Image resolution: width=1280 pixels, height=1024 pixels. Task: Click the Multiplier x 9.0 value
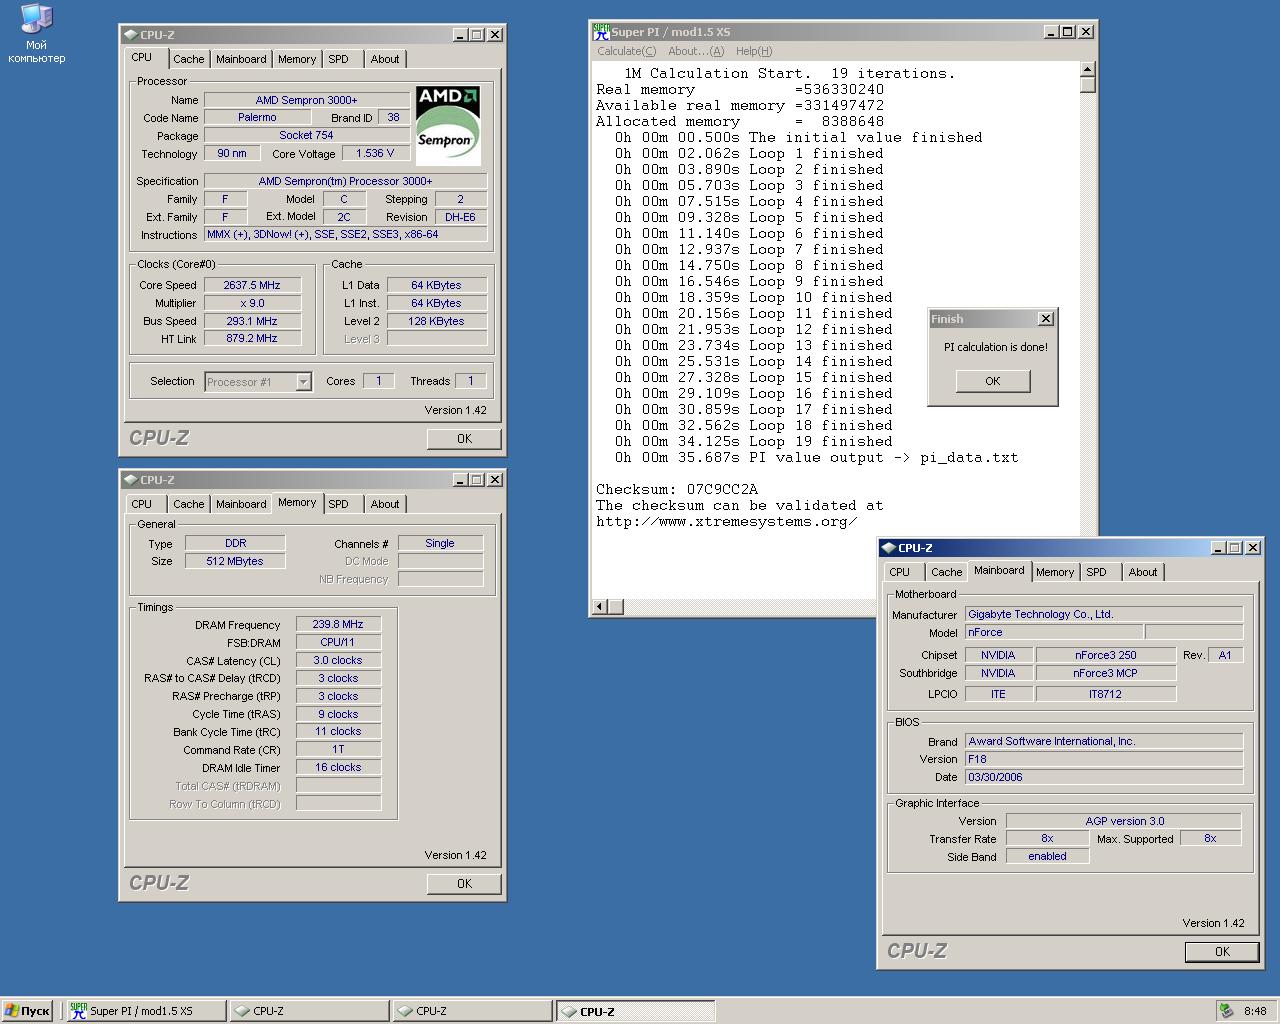(252, 303)
